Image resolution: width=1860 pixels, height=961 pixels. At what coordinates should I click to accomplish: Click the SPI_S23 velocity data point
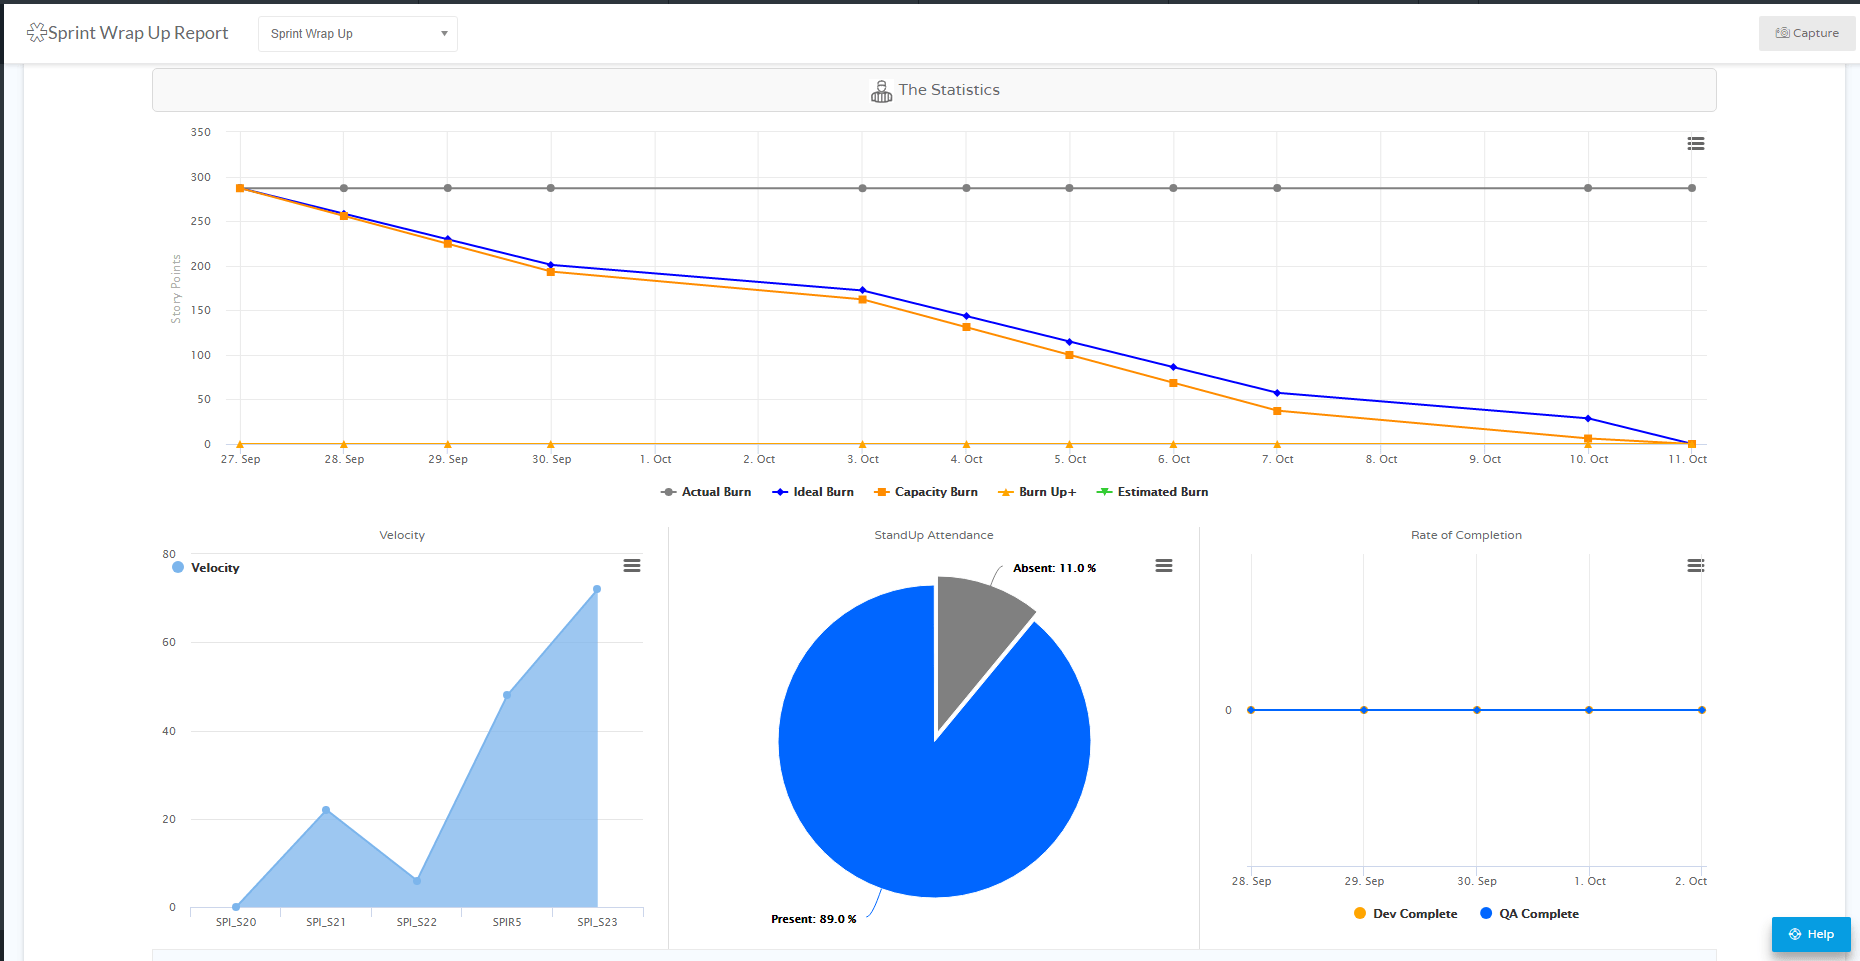coord(597,590)
